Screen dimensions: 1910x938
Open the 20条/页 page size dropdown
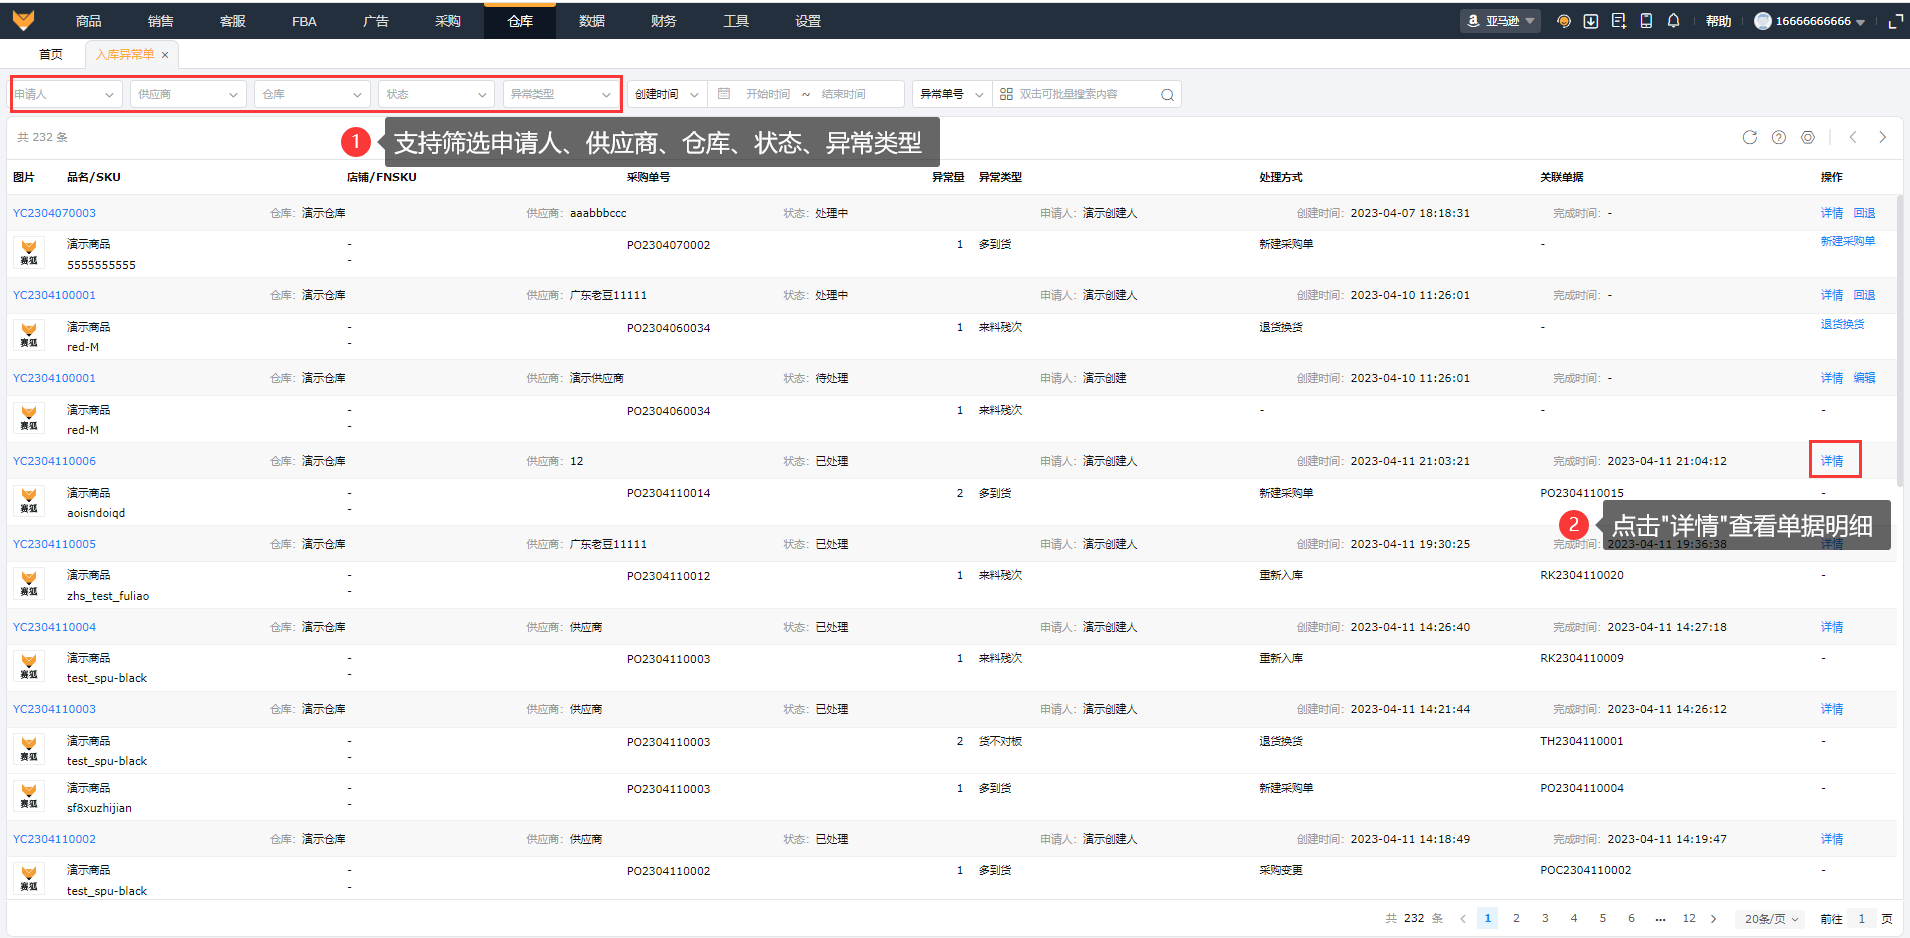[1771, 919]
